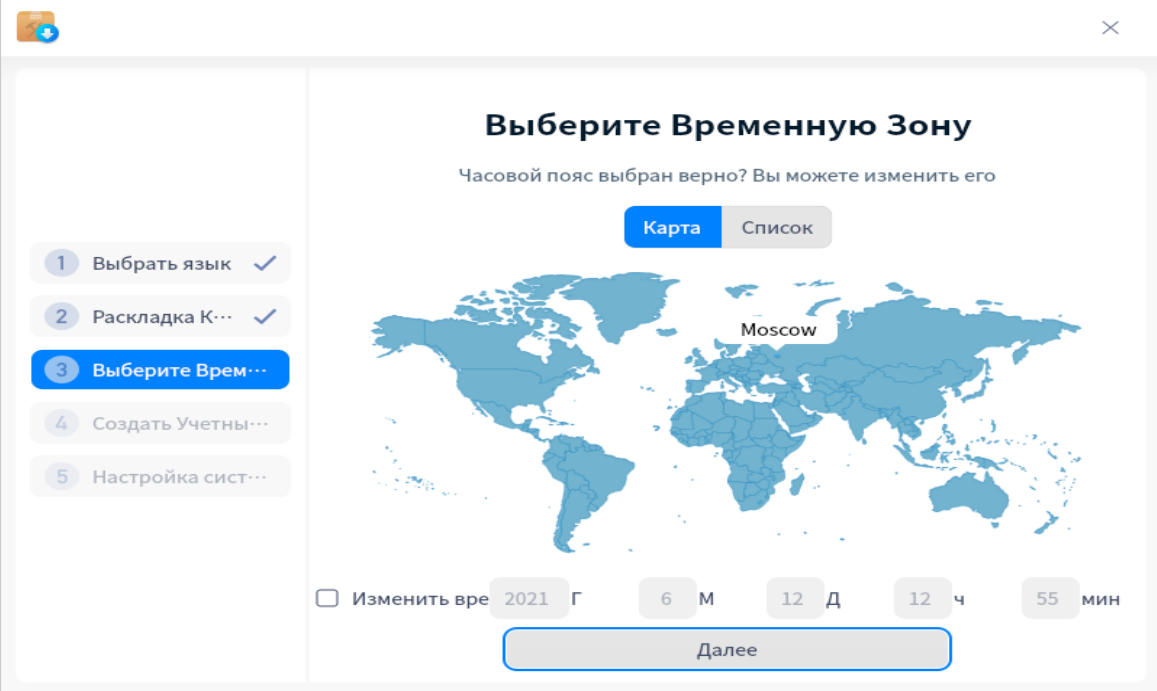The image size is (1157, 691).
Task: Click step number 2 circle icon
Action: pyautogui.click(x=61, y=317)
